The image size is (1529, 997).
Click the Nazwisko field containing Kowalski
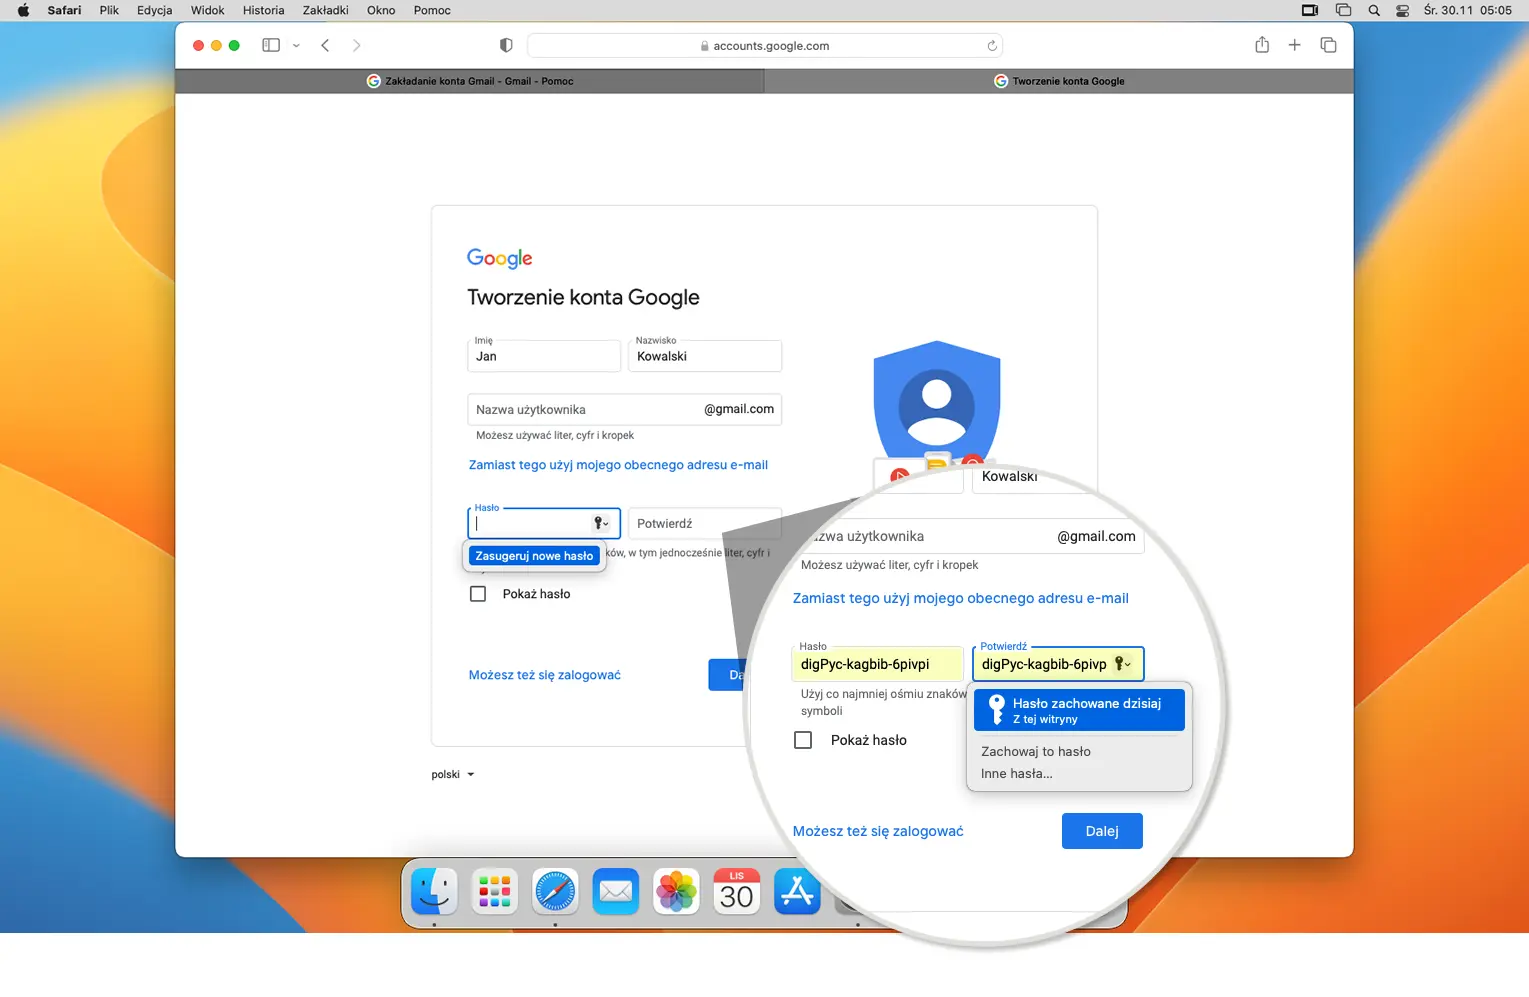[705, 356]
